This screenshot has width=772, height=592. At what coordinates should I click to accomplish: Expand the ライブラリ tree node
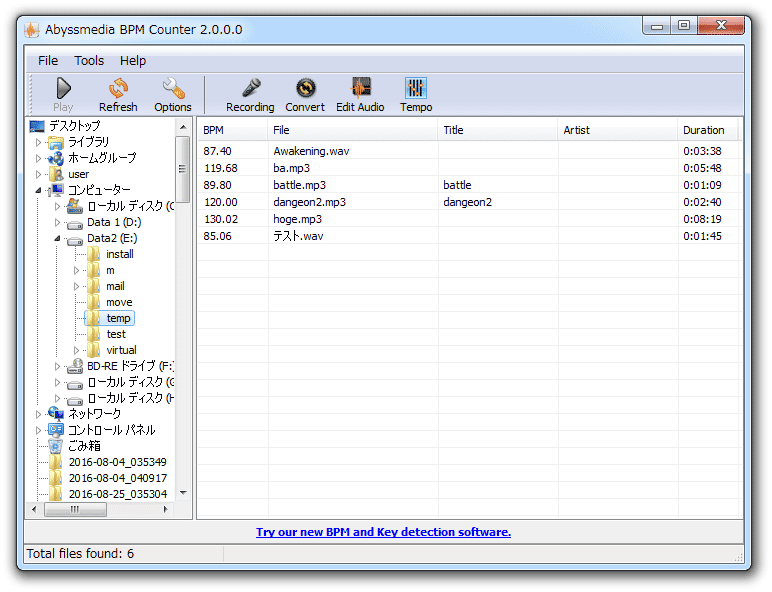coord(38,143)
